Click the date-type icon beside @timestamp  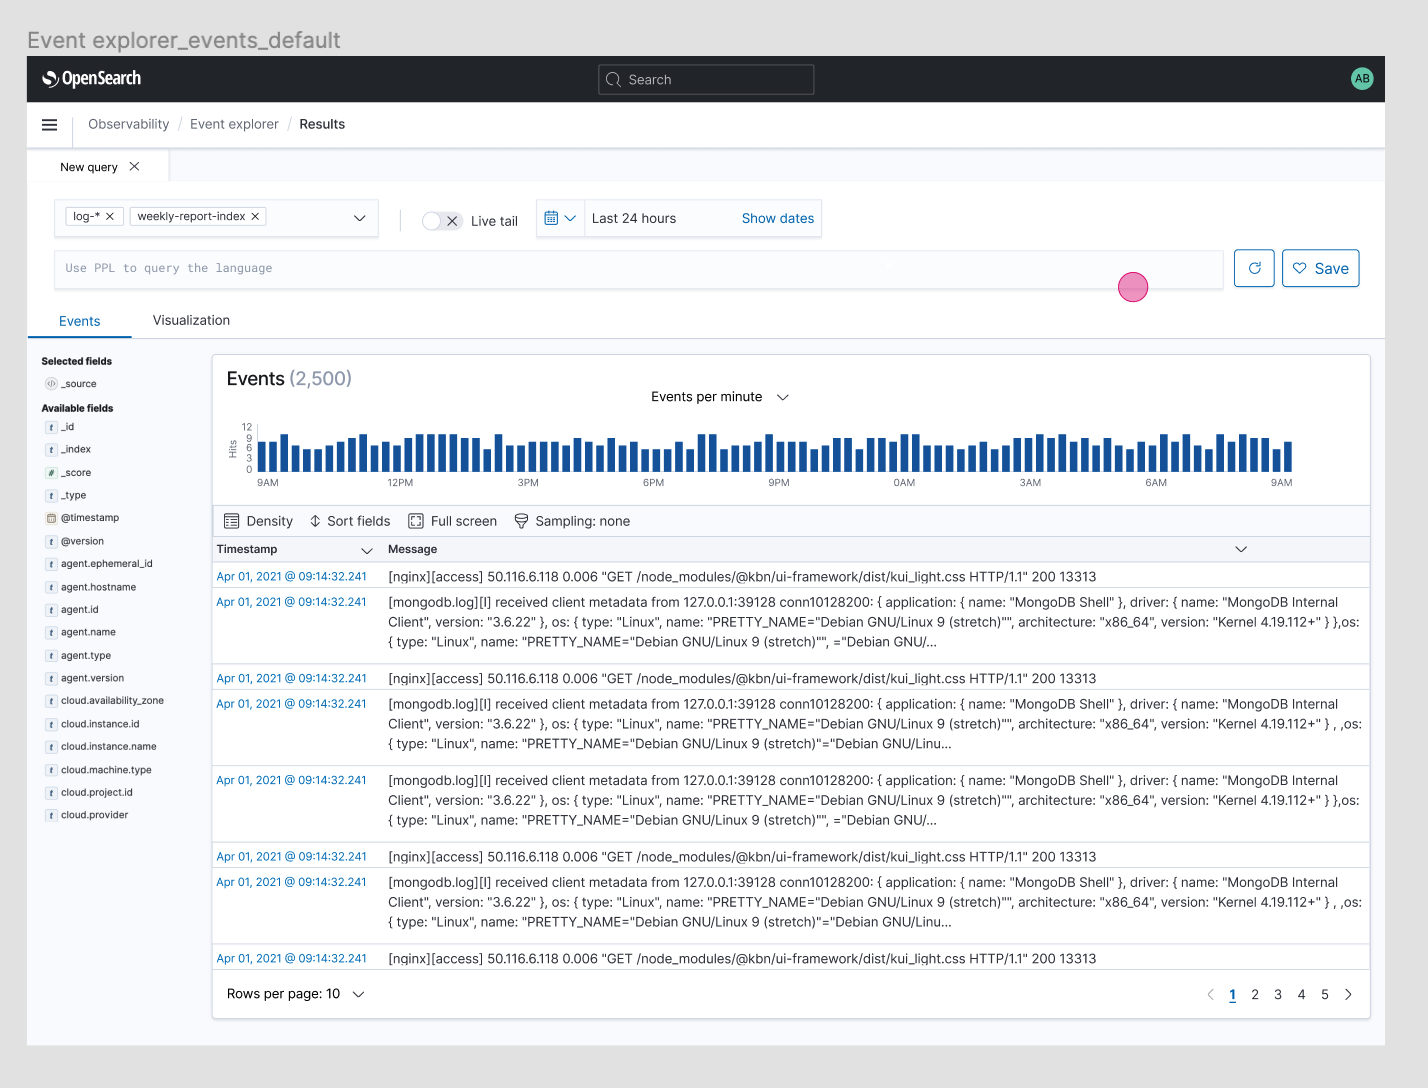click(51, 518)
